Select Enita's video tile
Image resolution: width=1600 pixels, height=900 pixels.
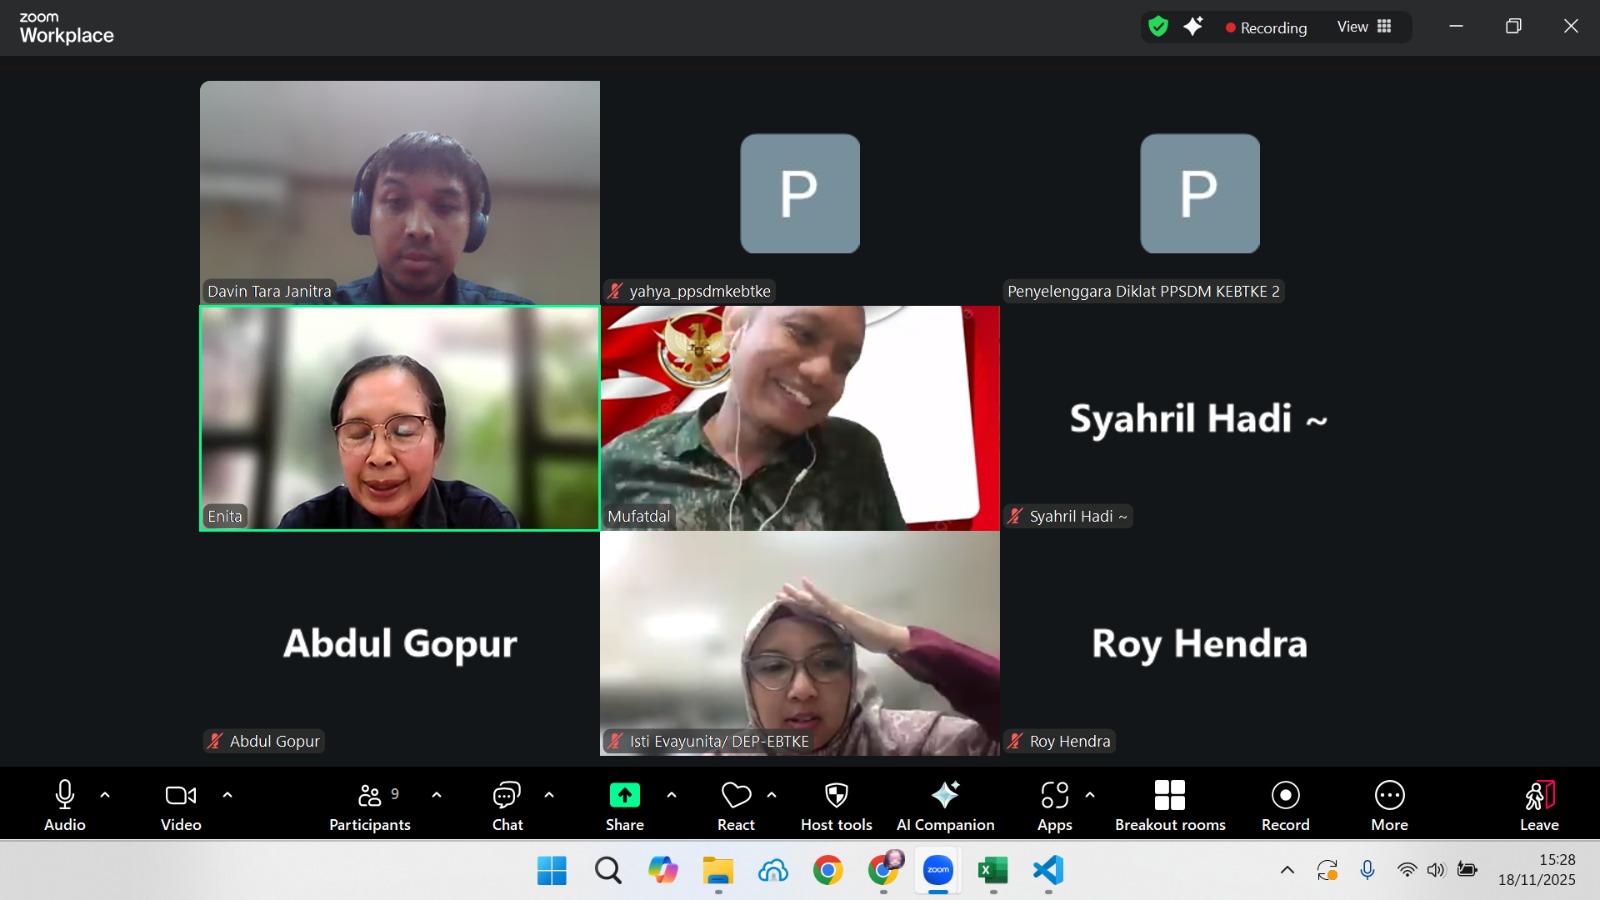click(399, 418)
